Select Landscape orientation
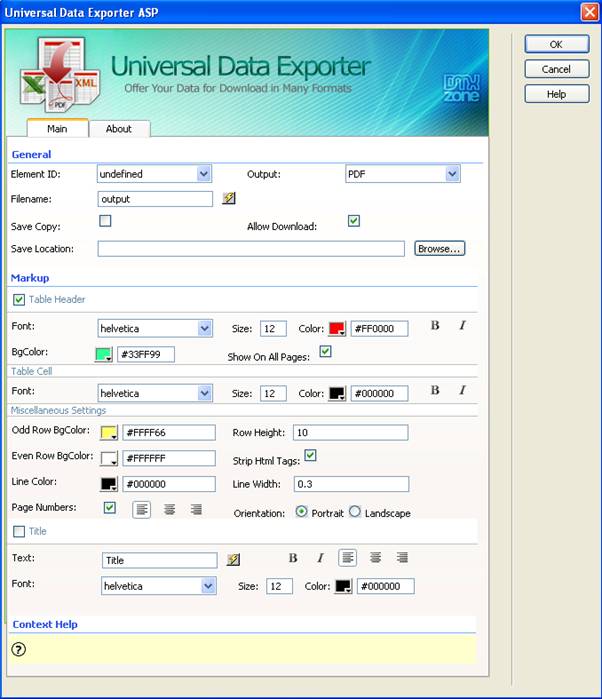The image size is (602, 699). click(x=355, y=511)
